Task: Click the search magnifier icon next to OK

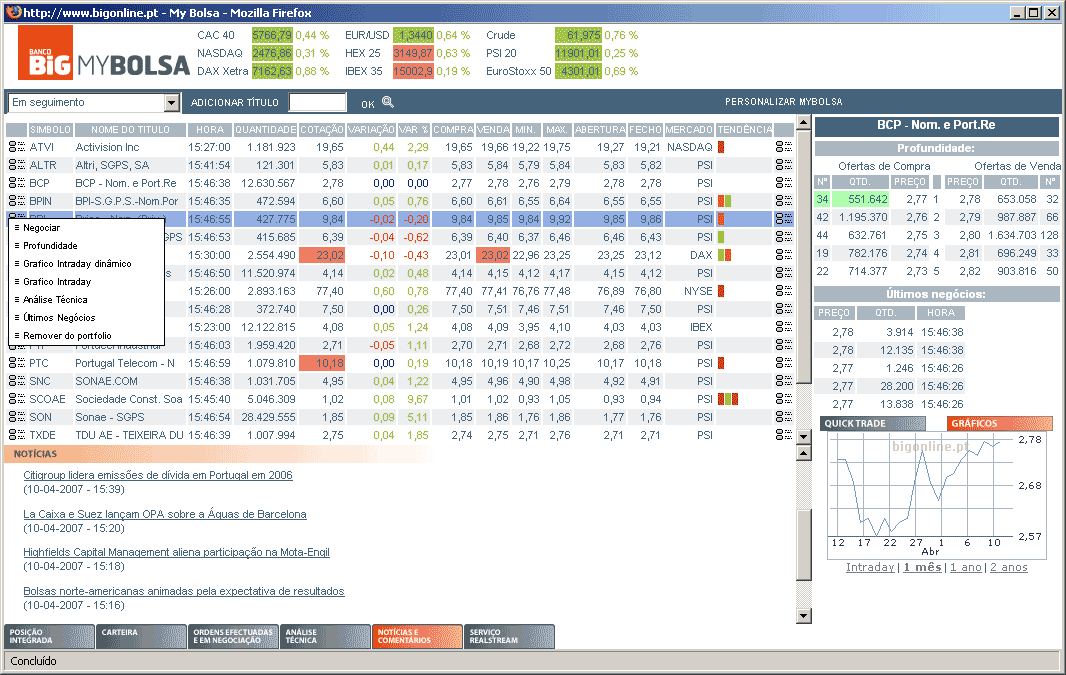Action: (388, 102)
